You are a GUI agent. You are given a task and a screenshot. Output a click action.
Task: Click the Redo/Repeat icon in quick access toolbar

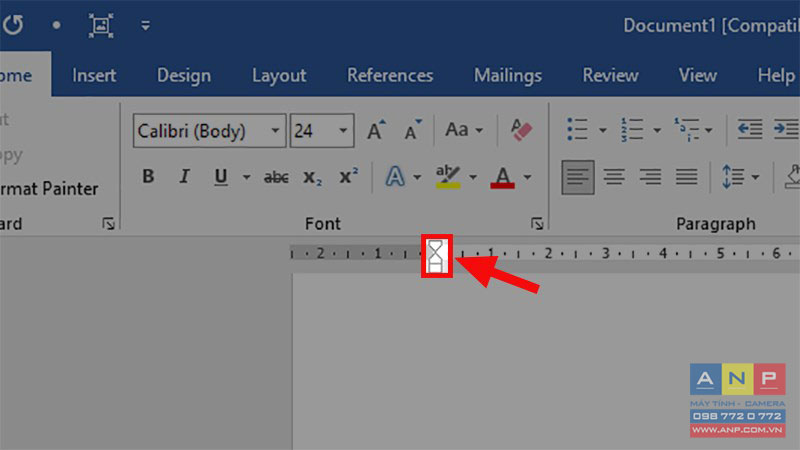click(x=13, y=24)
